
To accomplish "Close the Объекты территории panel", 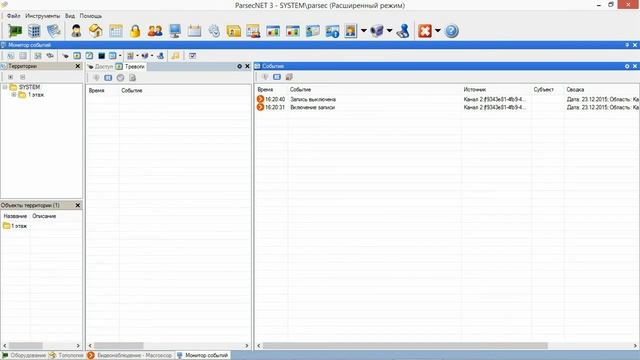I will point(78,205).
